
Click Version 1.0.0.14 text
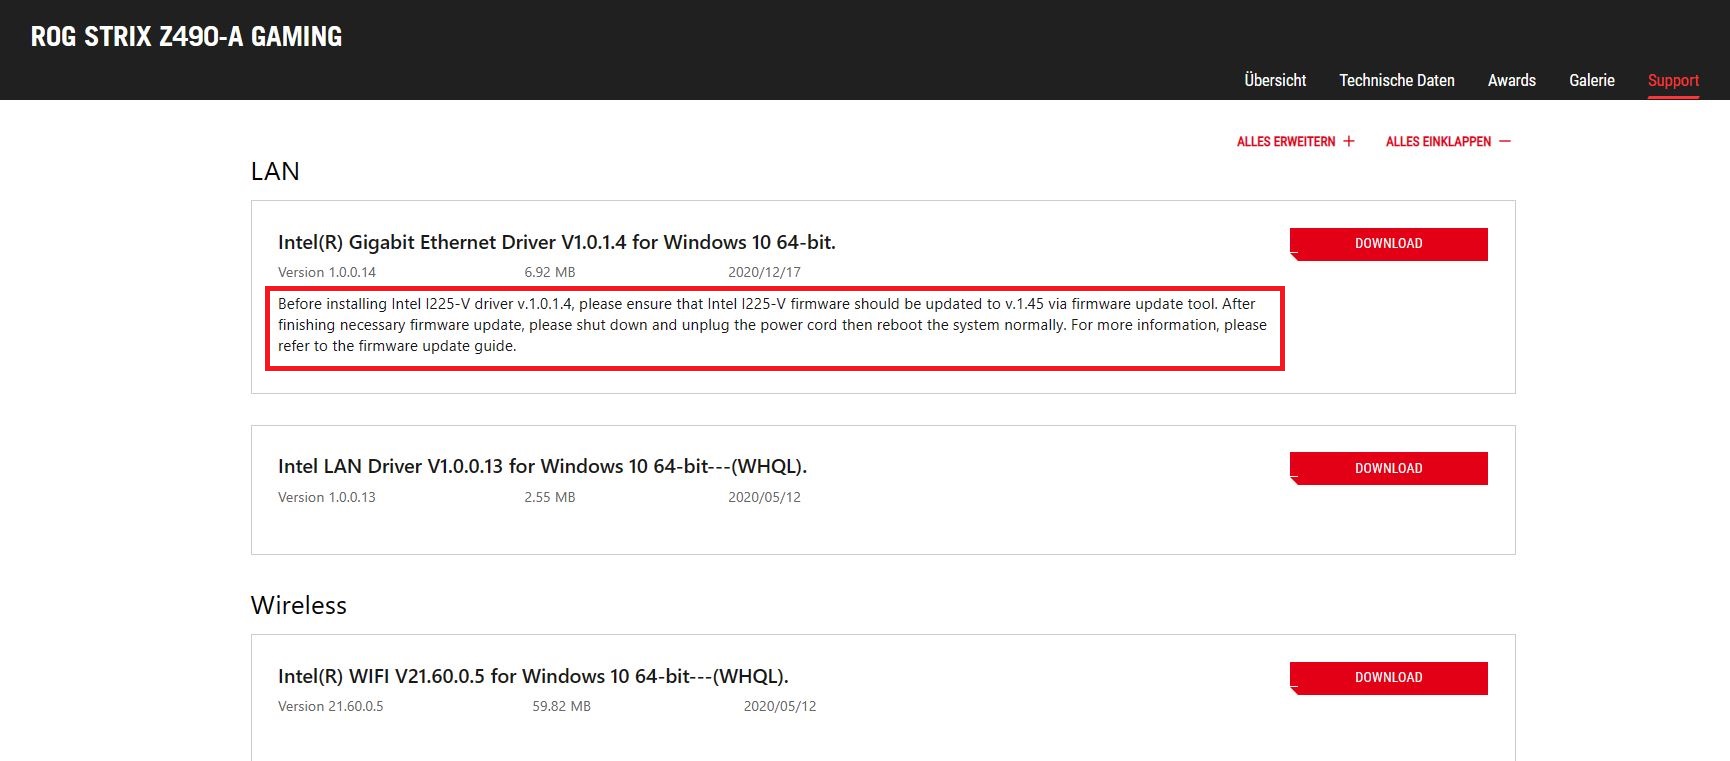click(x=327, y=272)
